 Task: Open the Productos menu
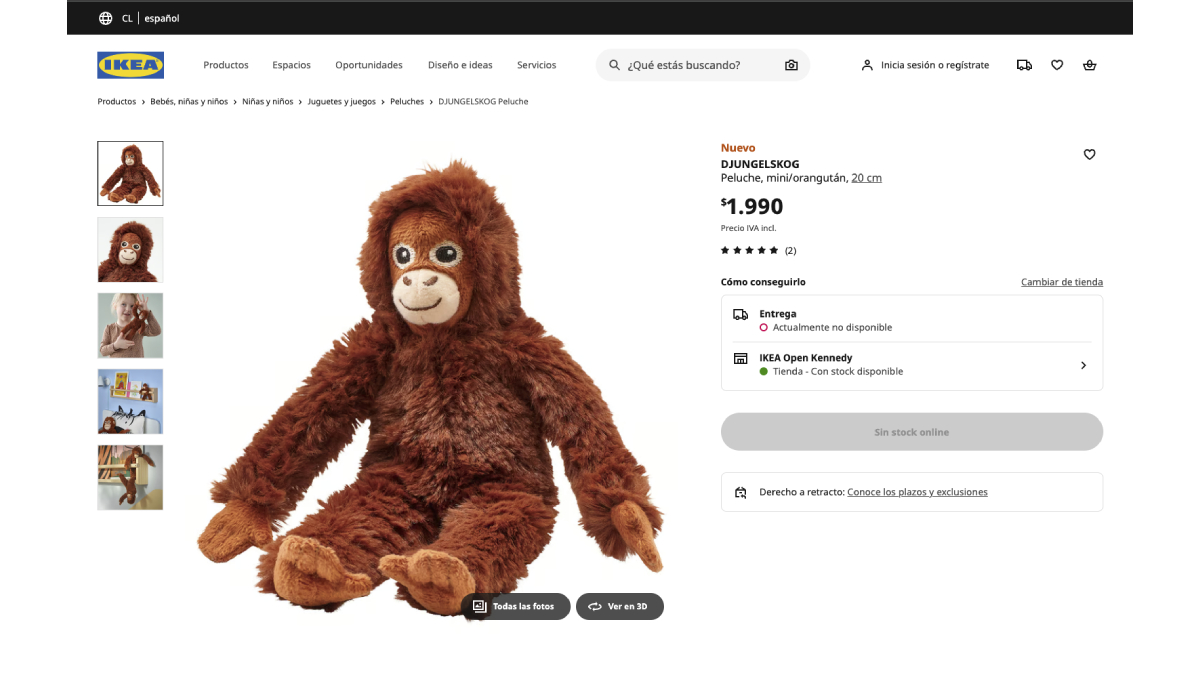click(226, 65)
